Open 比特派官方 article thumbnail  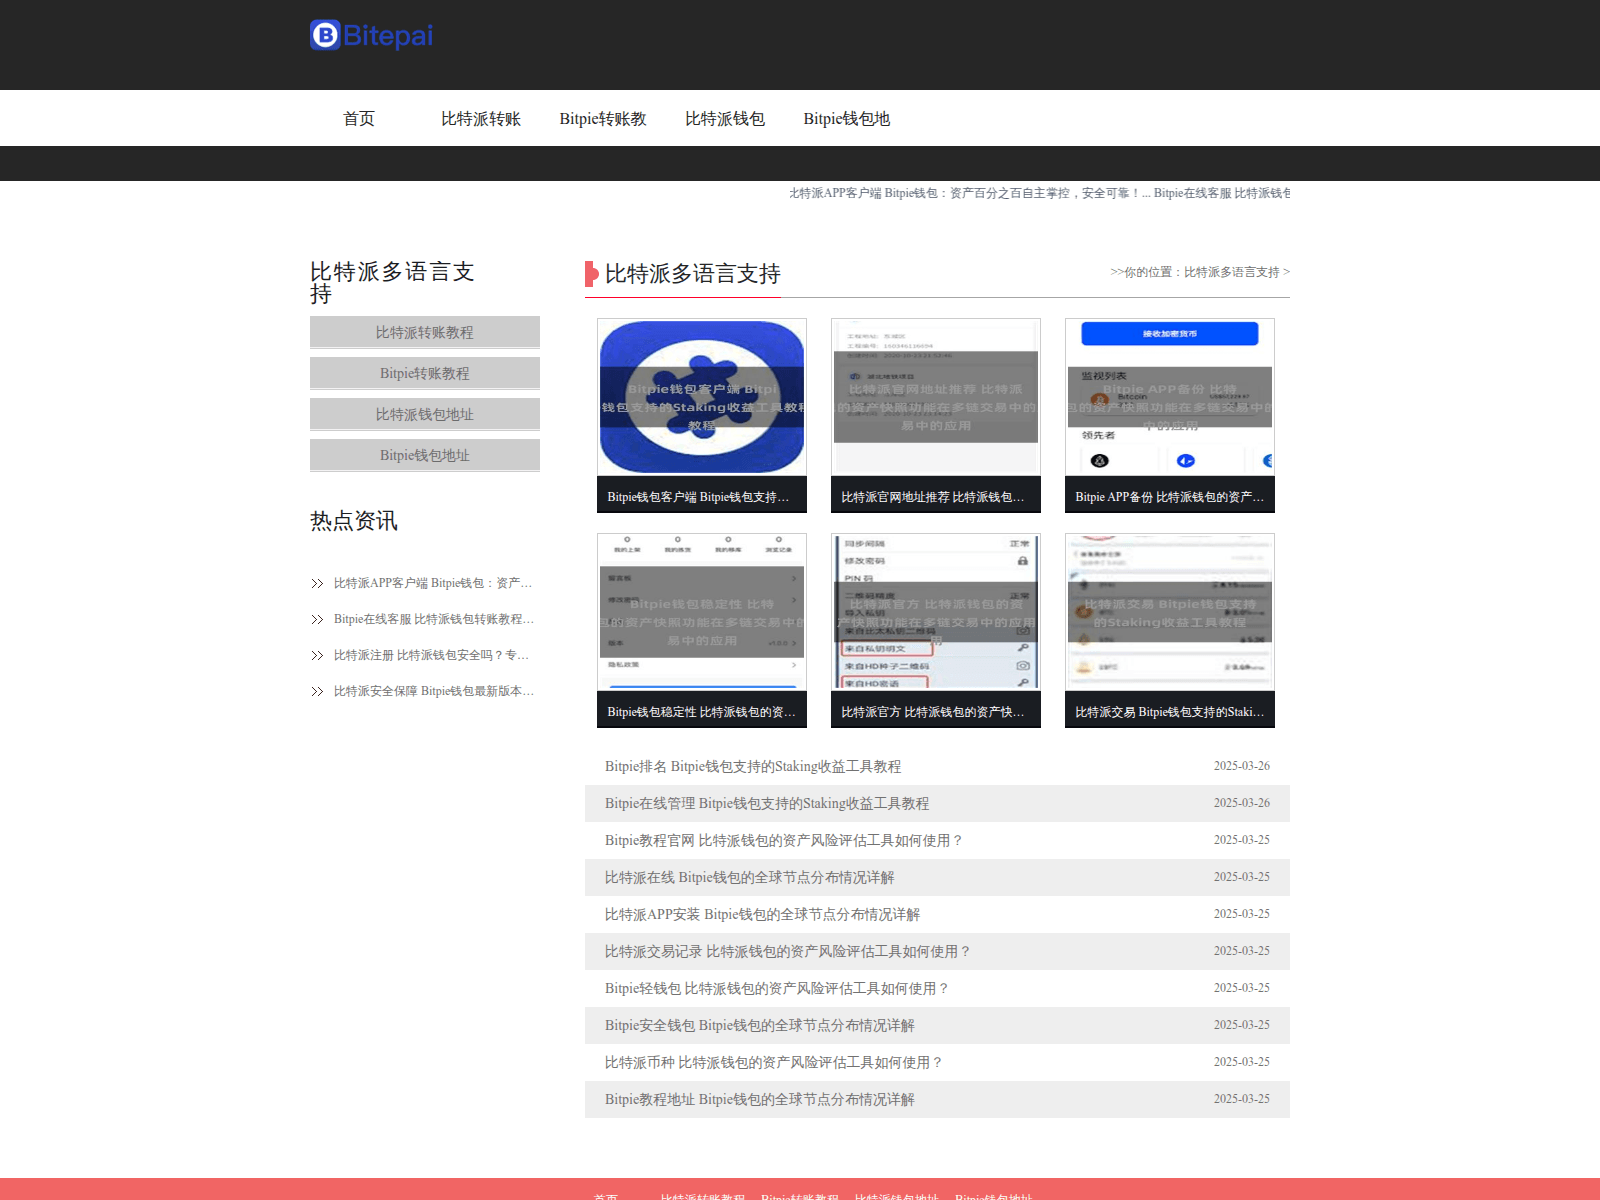pyautogui.click(x=936, y=612)
